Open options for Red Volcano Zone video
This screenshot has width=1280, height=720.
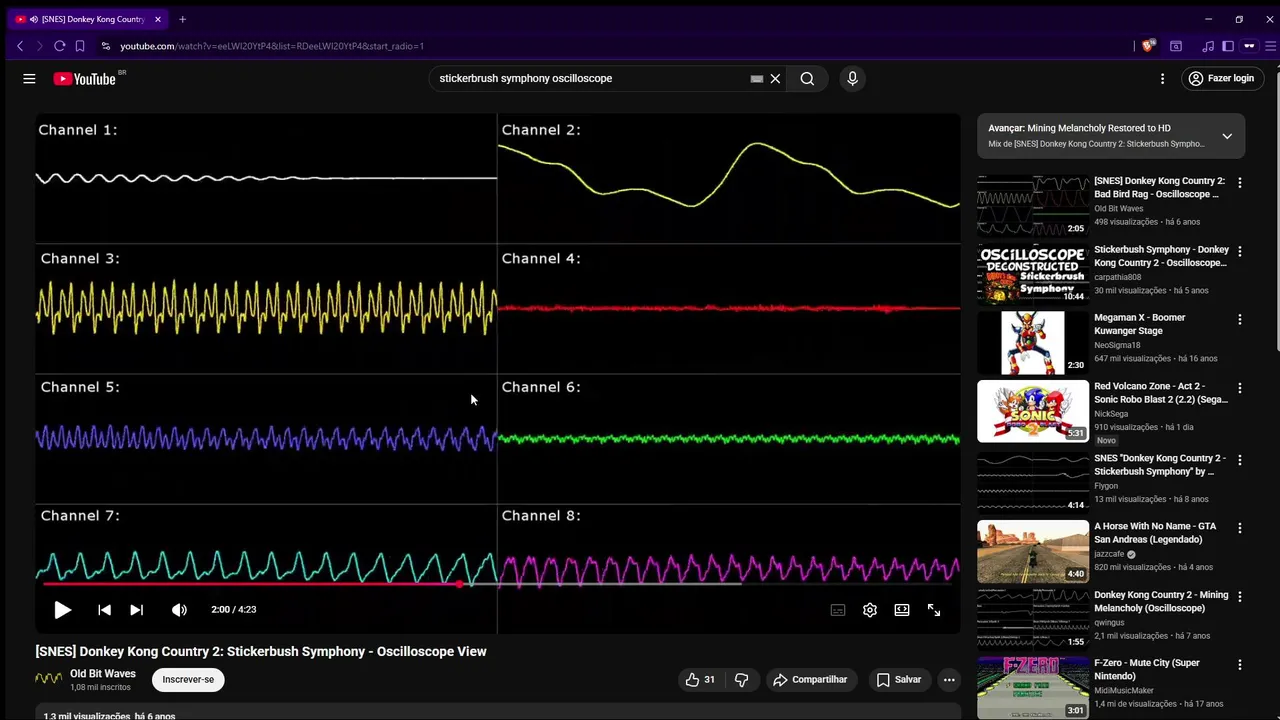pos(1240,388)
